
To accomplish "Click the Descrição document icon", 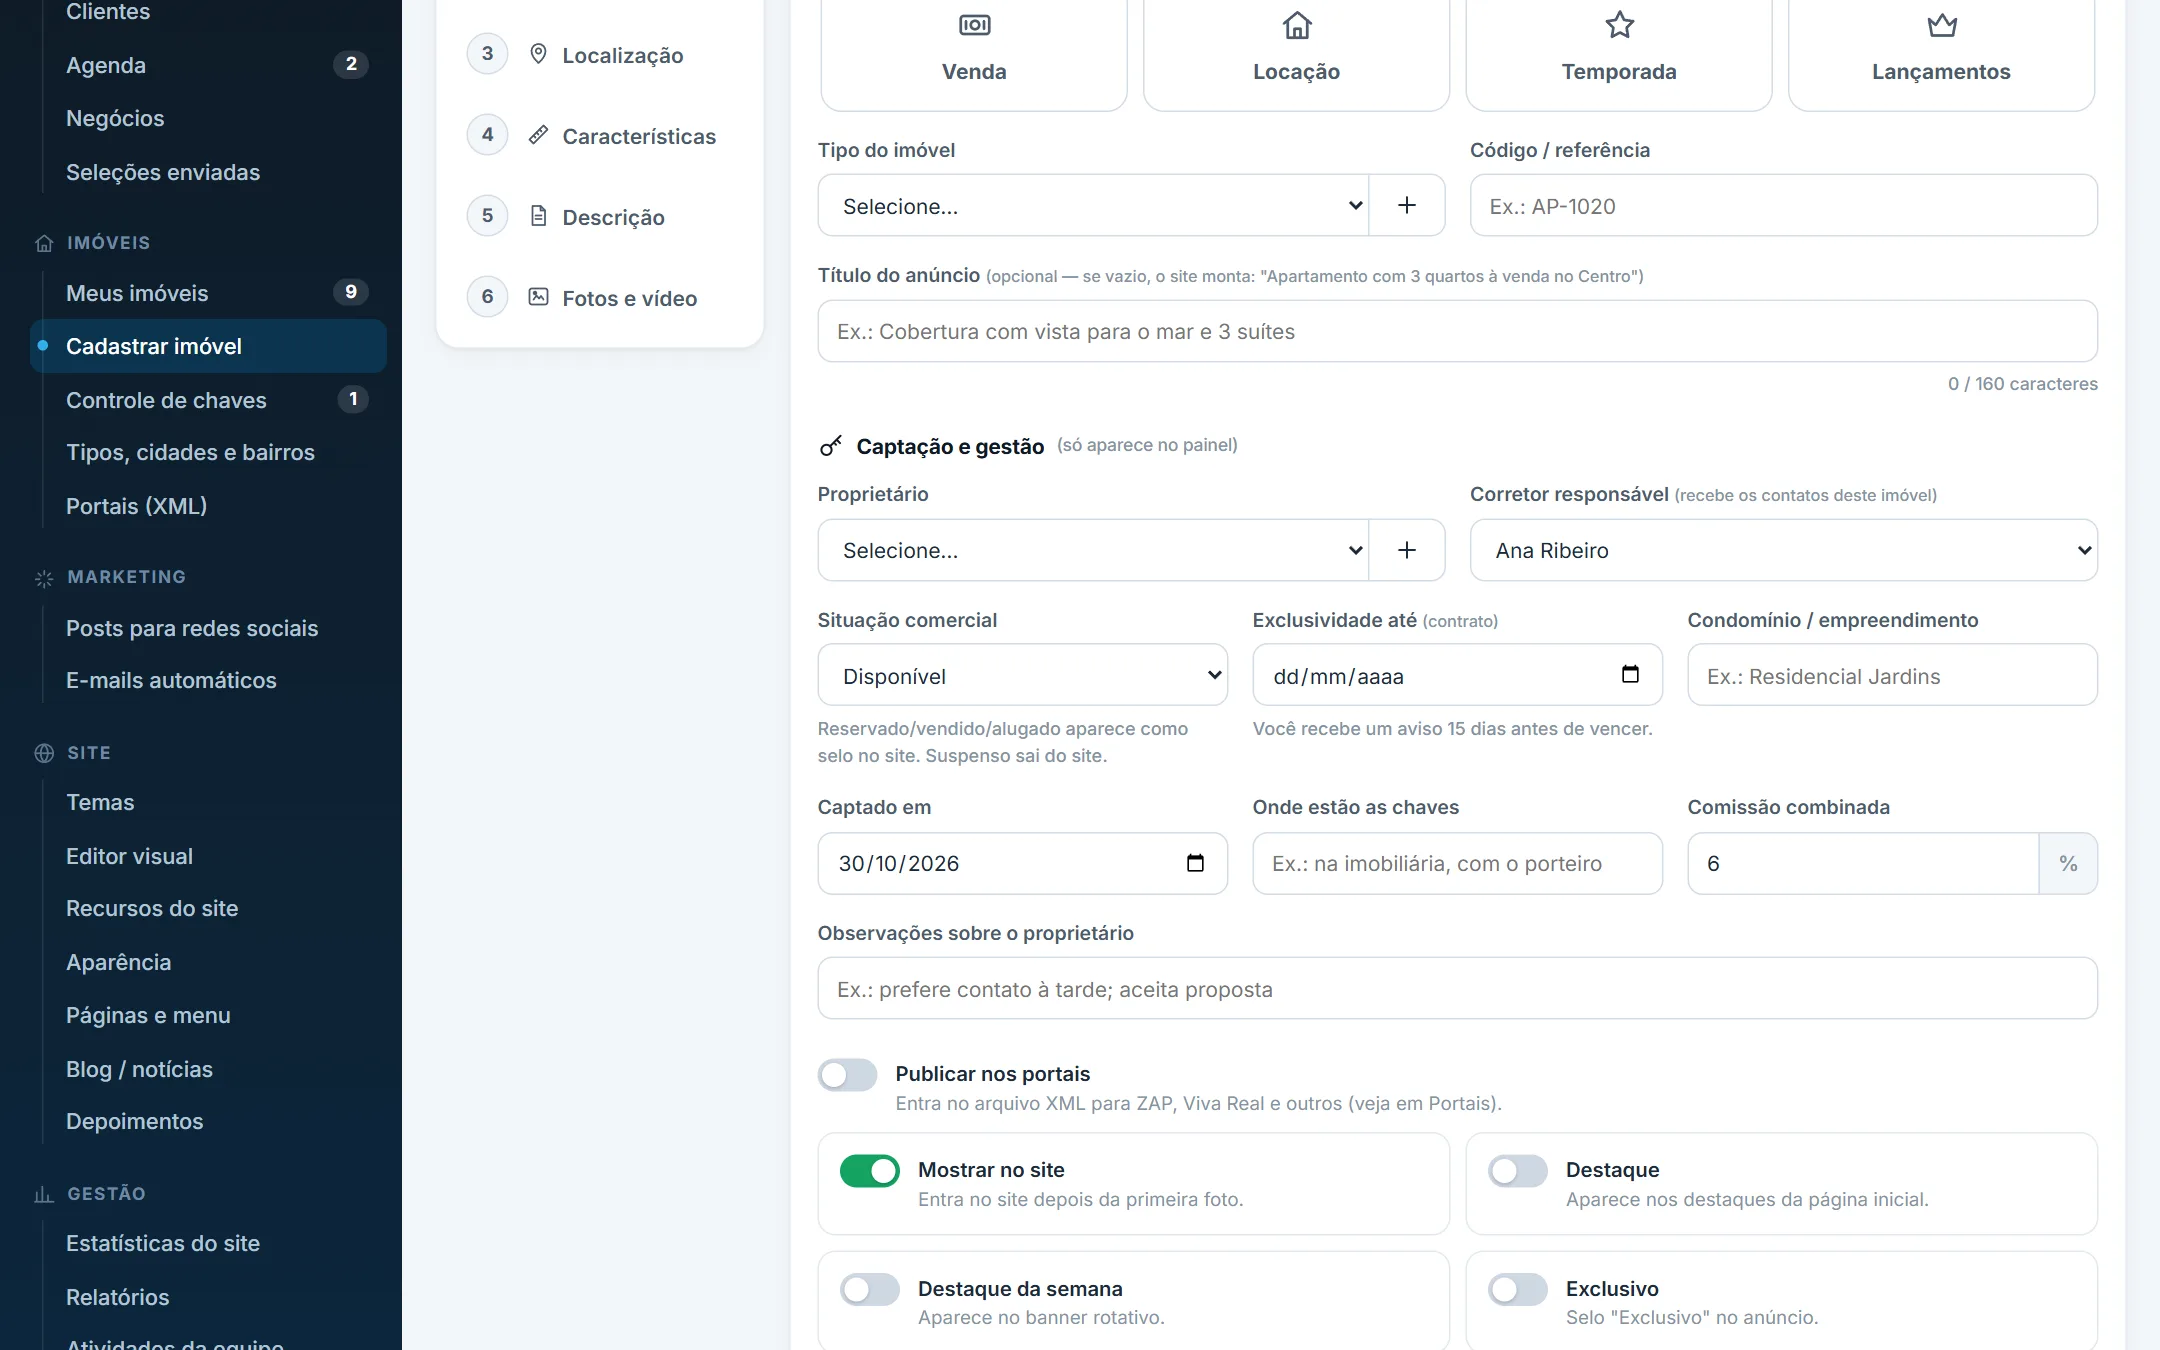I will click(538, 216).
